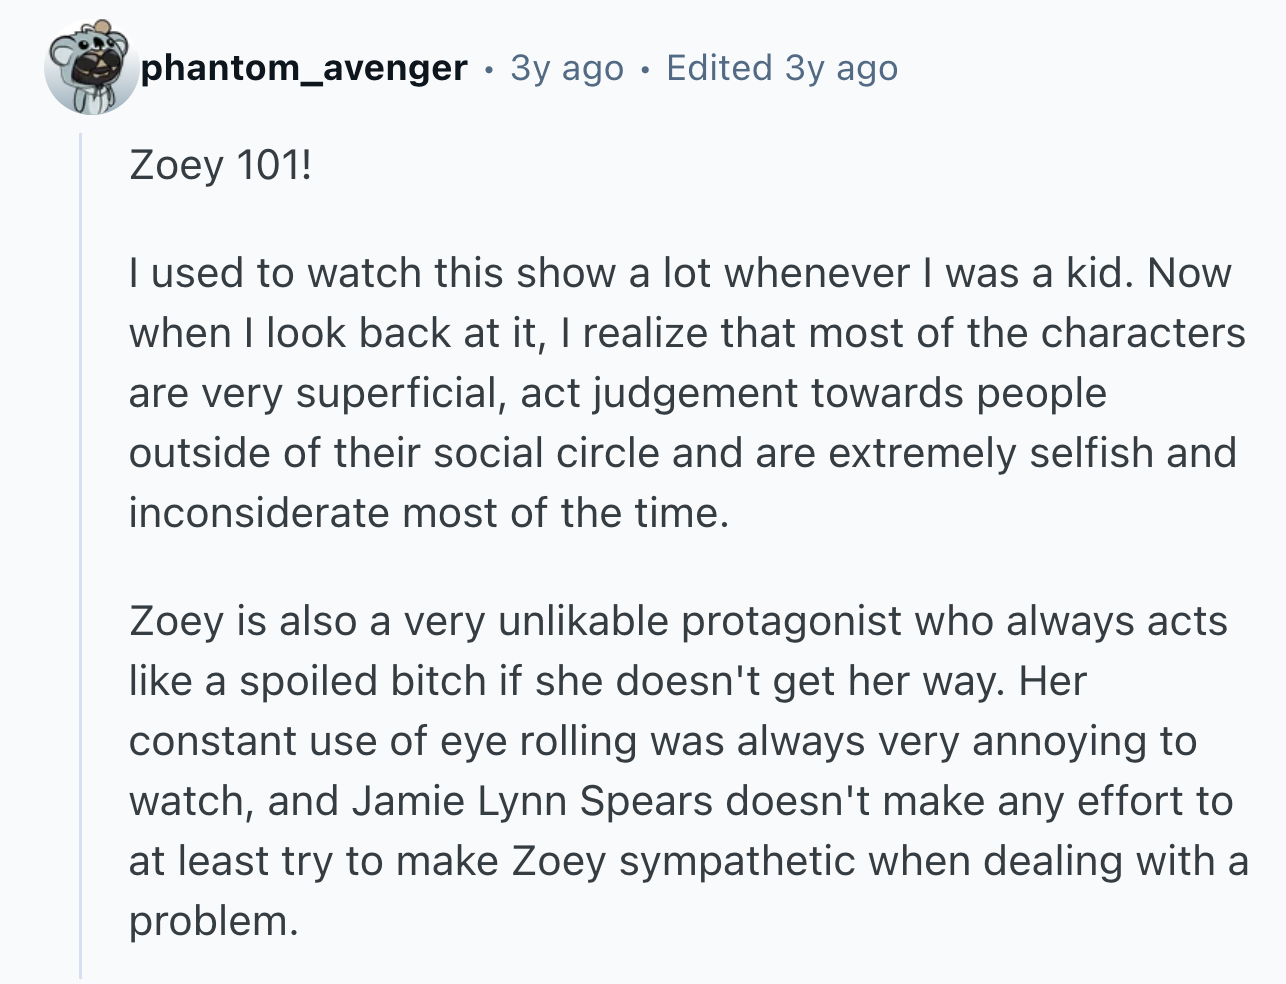Viewport: 1286px width, 984px height.
Task: Click the final word 'problem.' of the comment
Action: coord(214,921)
